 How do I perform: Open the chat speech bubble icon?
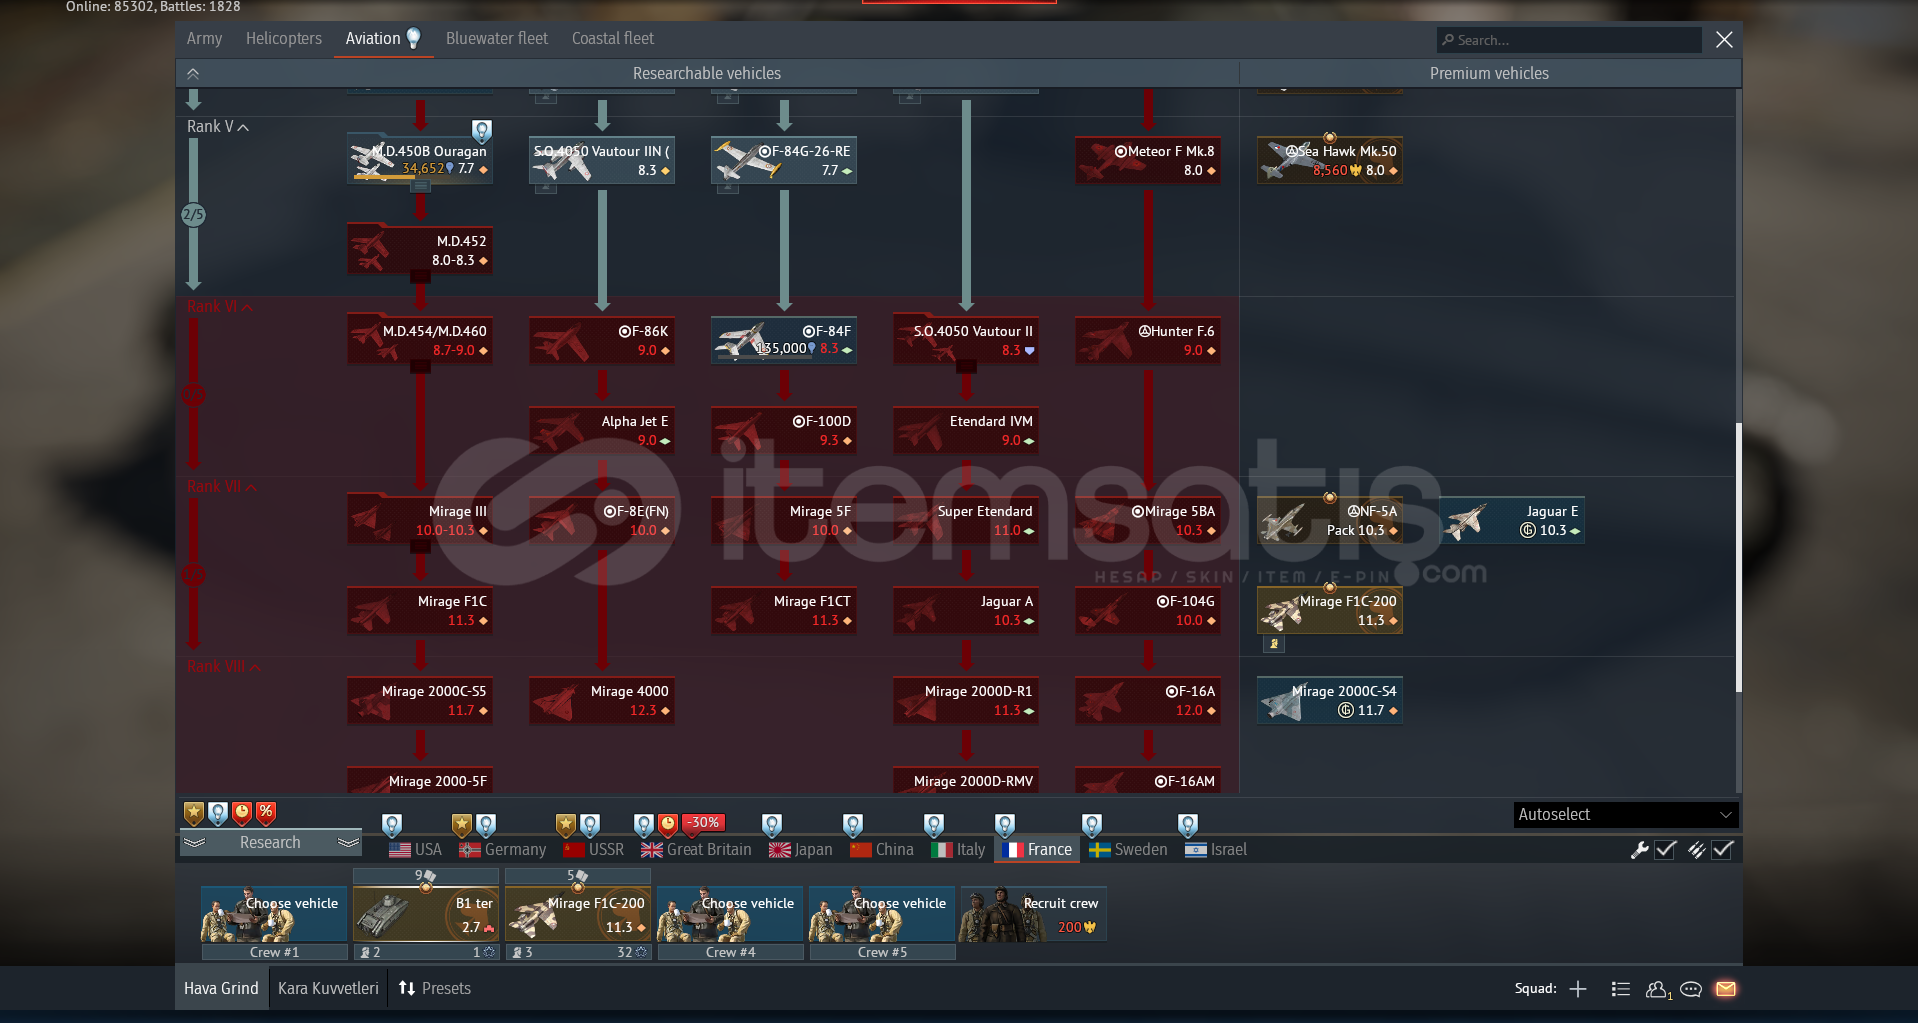(1691, 989)
